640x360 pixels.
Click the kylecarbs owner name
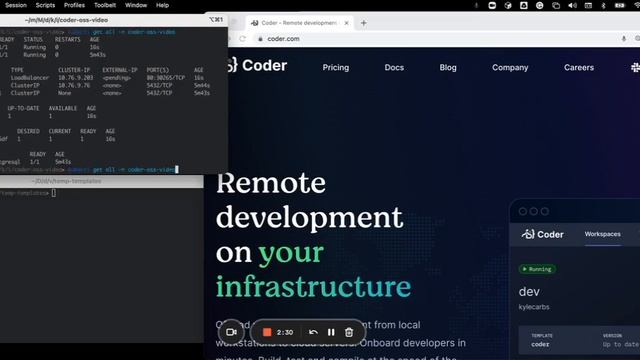coord(534,307)
